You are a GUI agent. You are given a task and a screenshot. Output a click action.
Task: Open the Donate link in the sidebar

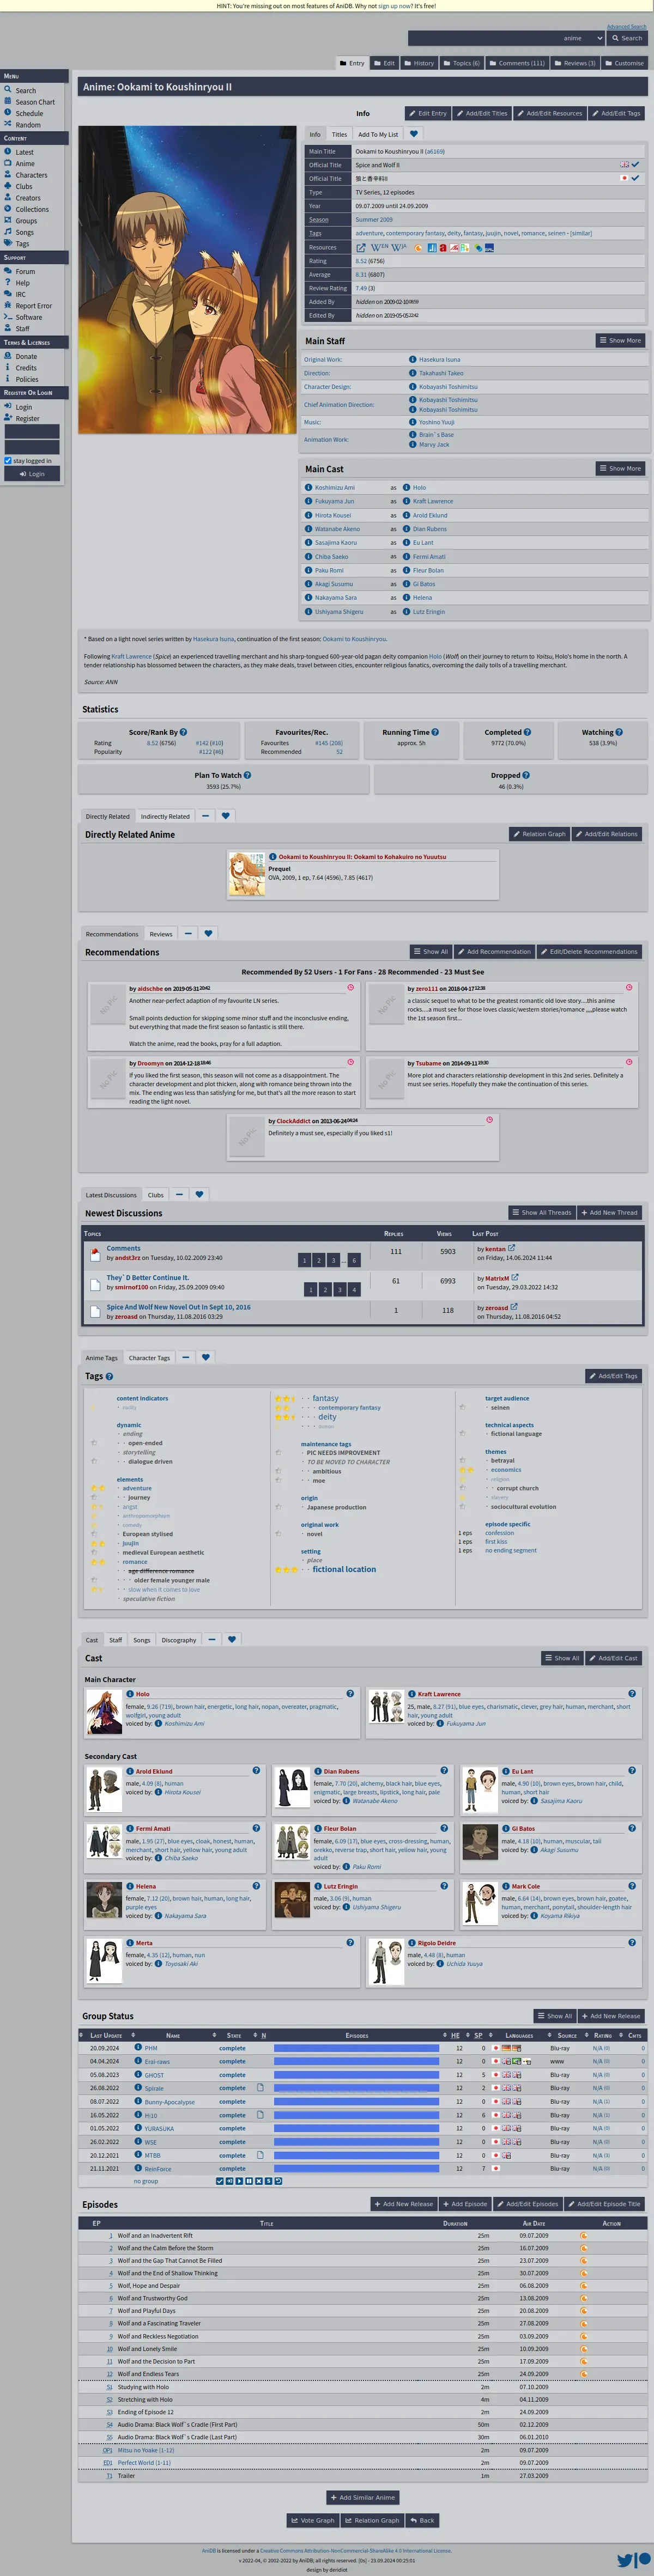coord(26,356)
